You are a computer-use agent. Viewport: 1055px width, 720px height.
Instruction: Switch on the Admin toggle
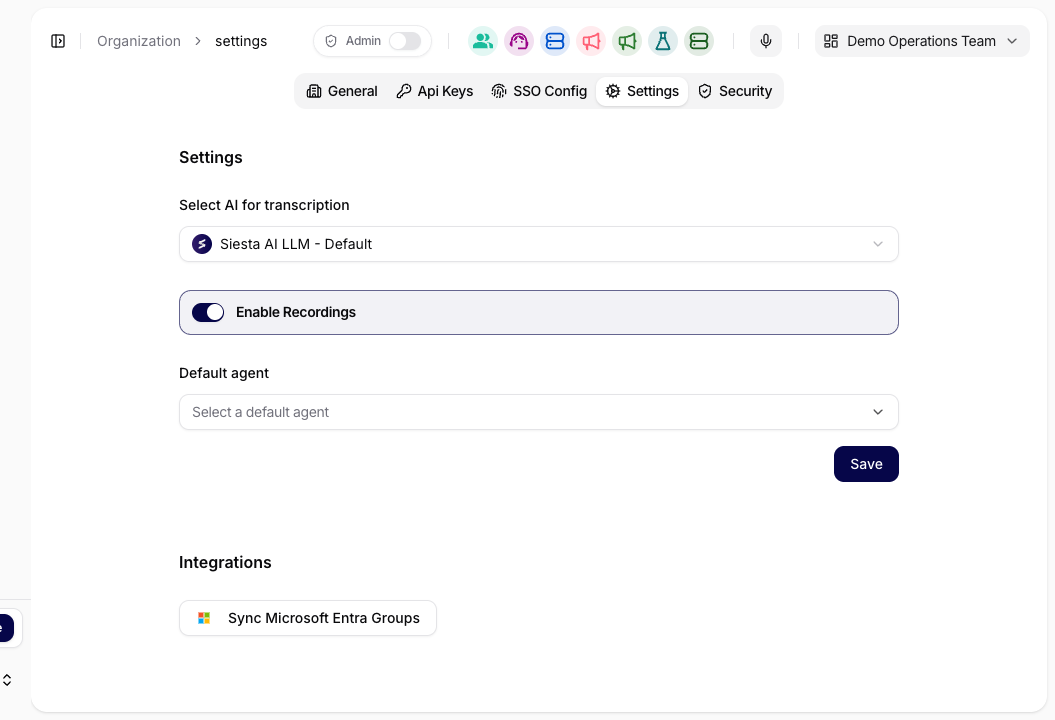(x=405, y=41)
